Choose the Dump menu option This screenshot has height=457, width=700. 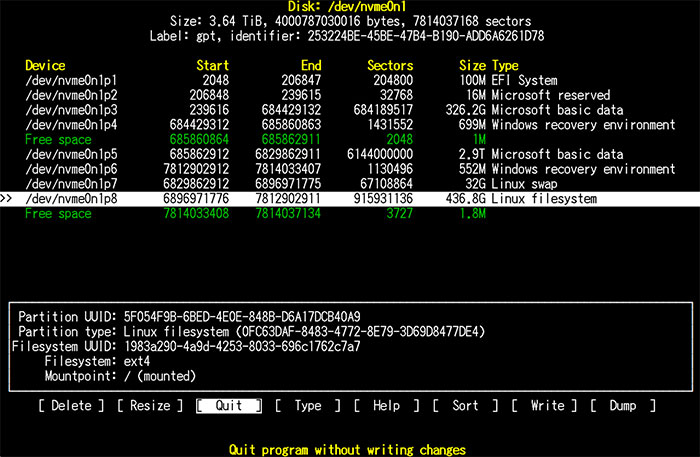623,406
